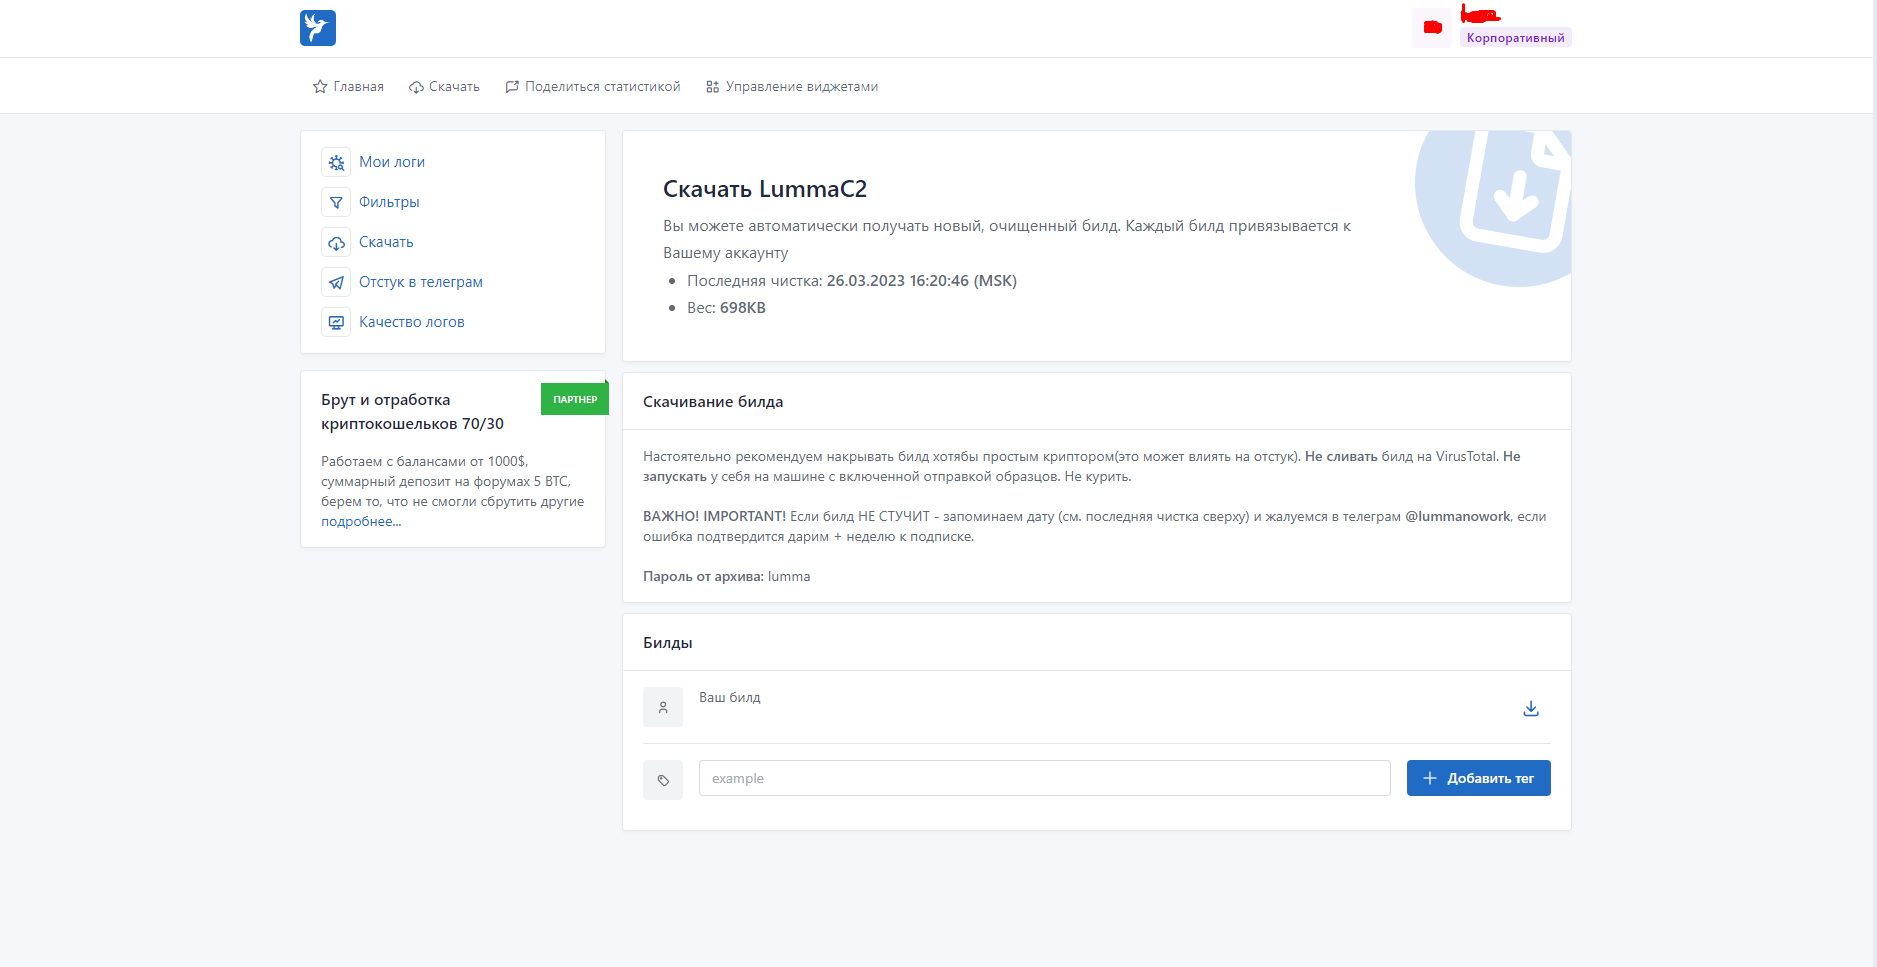Click the подробнее... link in partner card
Image resolution: width=1877 pixels, height=967 pixels.
361,521
